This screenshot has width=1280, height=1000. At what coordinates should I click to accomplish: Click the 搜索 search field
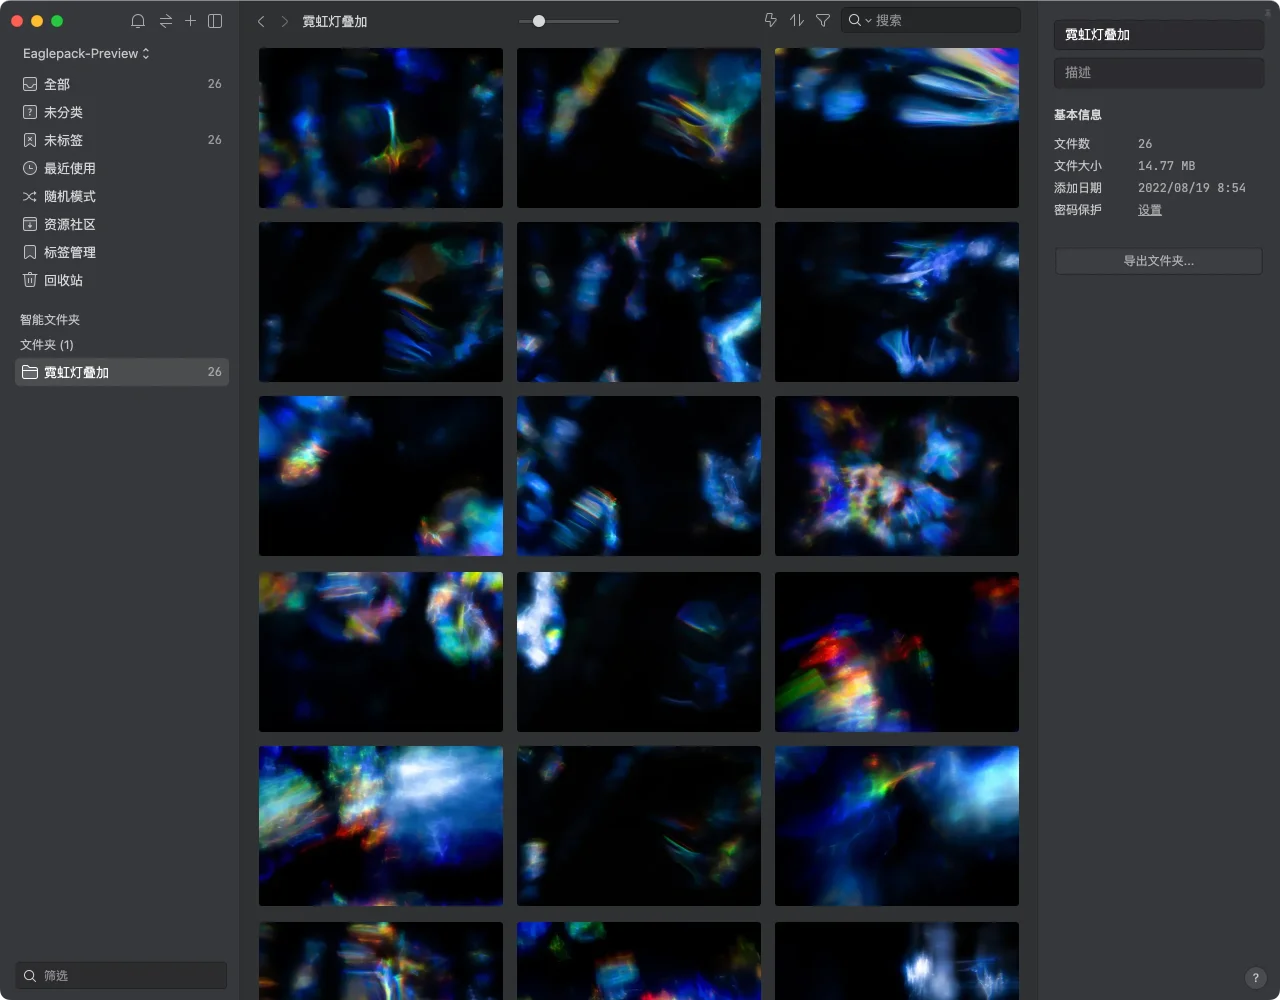(930, 20)
